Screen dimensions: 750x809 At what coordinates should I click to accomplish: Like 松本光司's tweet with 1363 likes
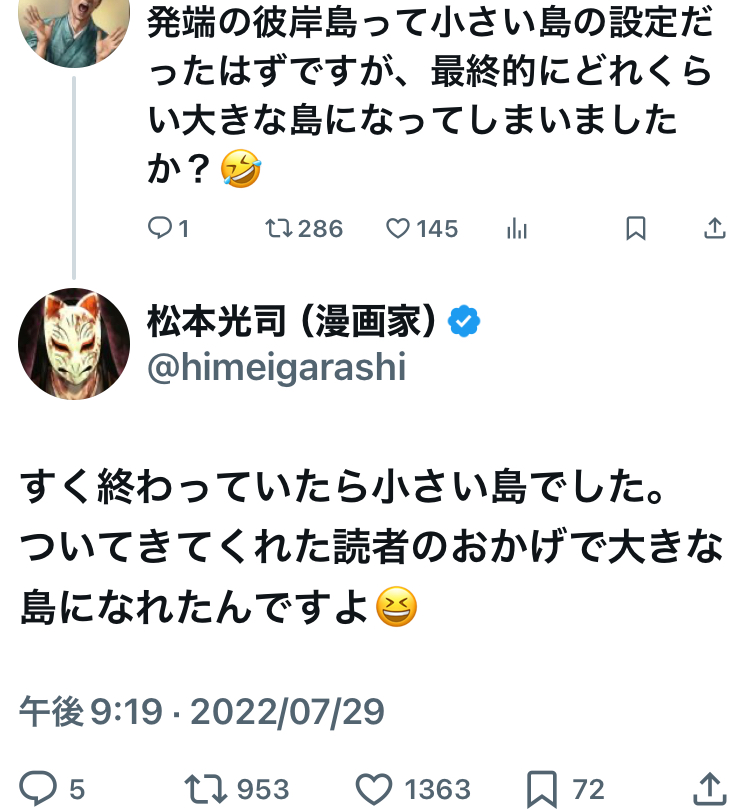[375, 788]
